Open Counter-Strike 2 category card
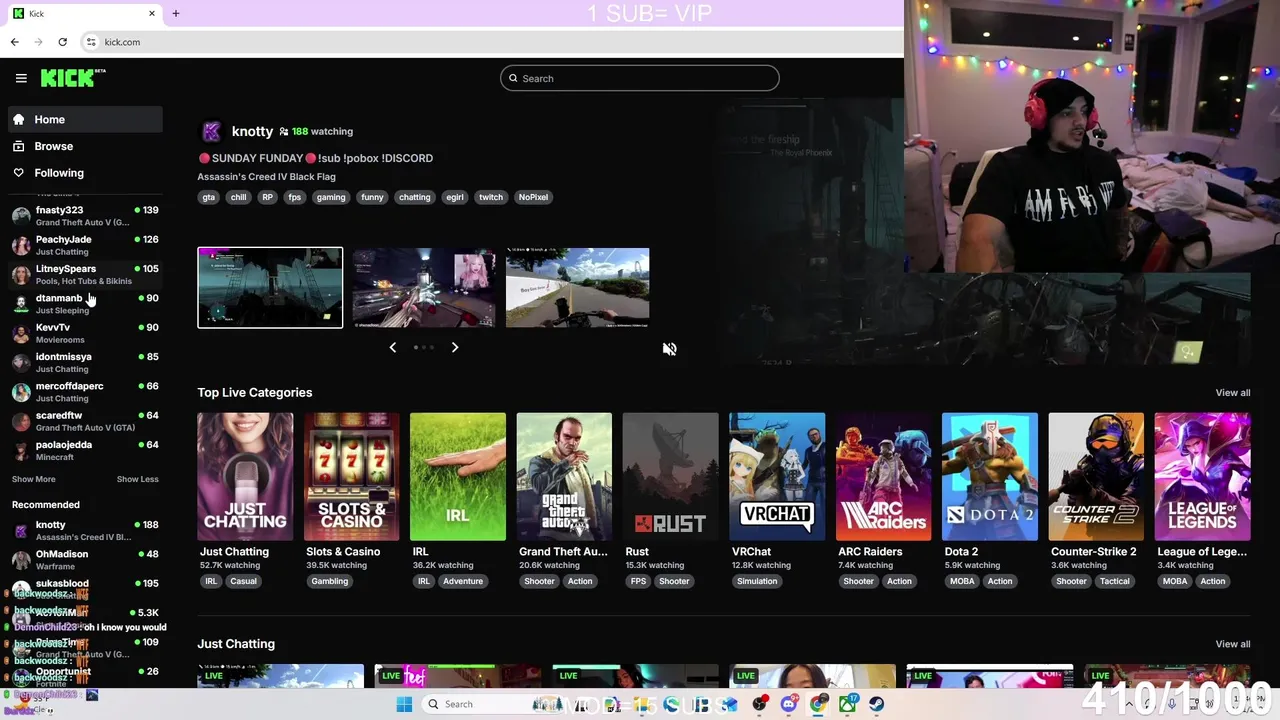1280x720 pixels. 1096,476
